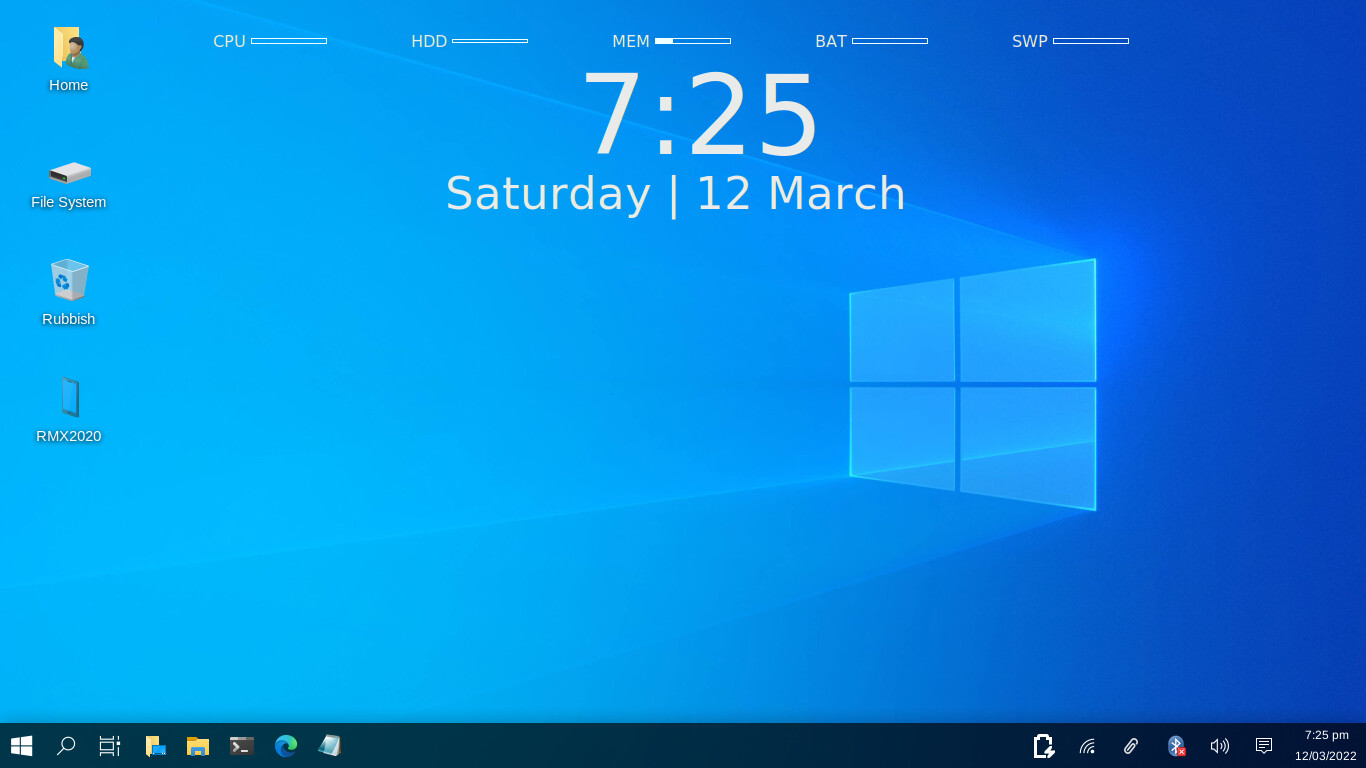The image size is (1366, 768).
Task: Open the wireless network tray icon
Action: [1088, 746]
